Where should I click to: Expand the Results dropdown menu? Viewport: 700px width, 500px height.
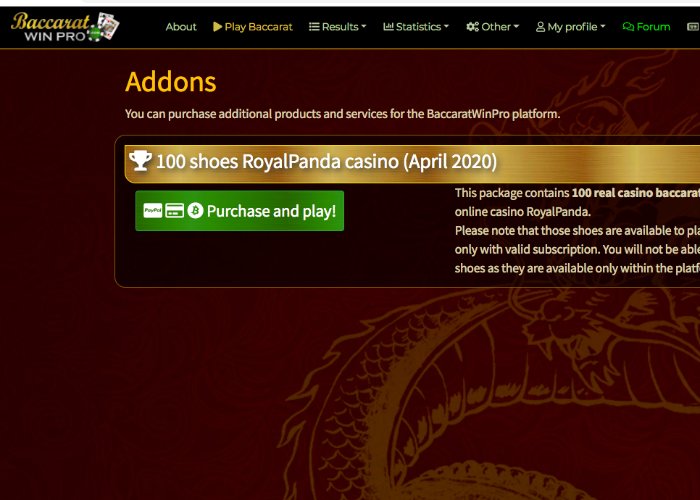(x=338, y=27)
